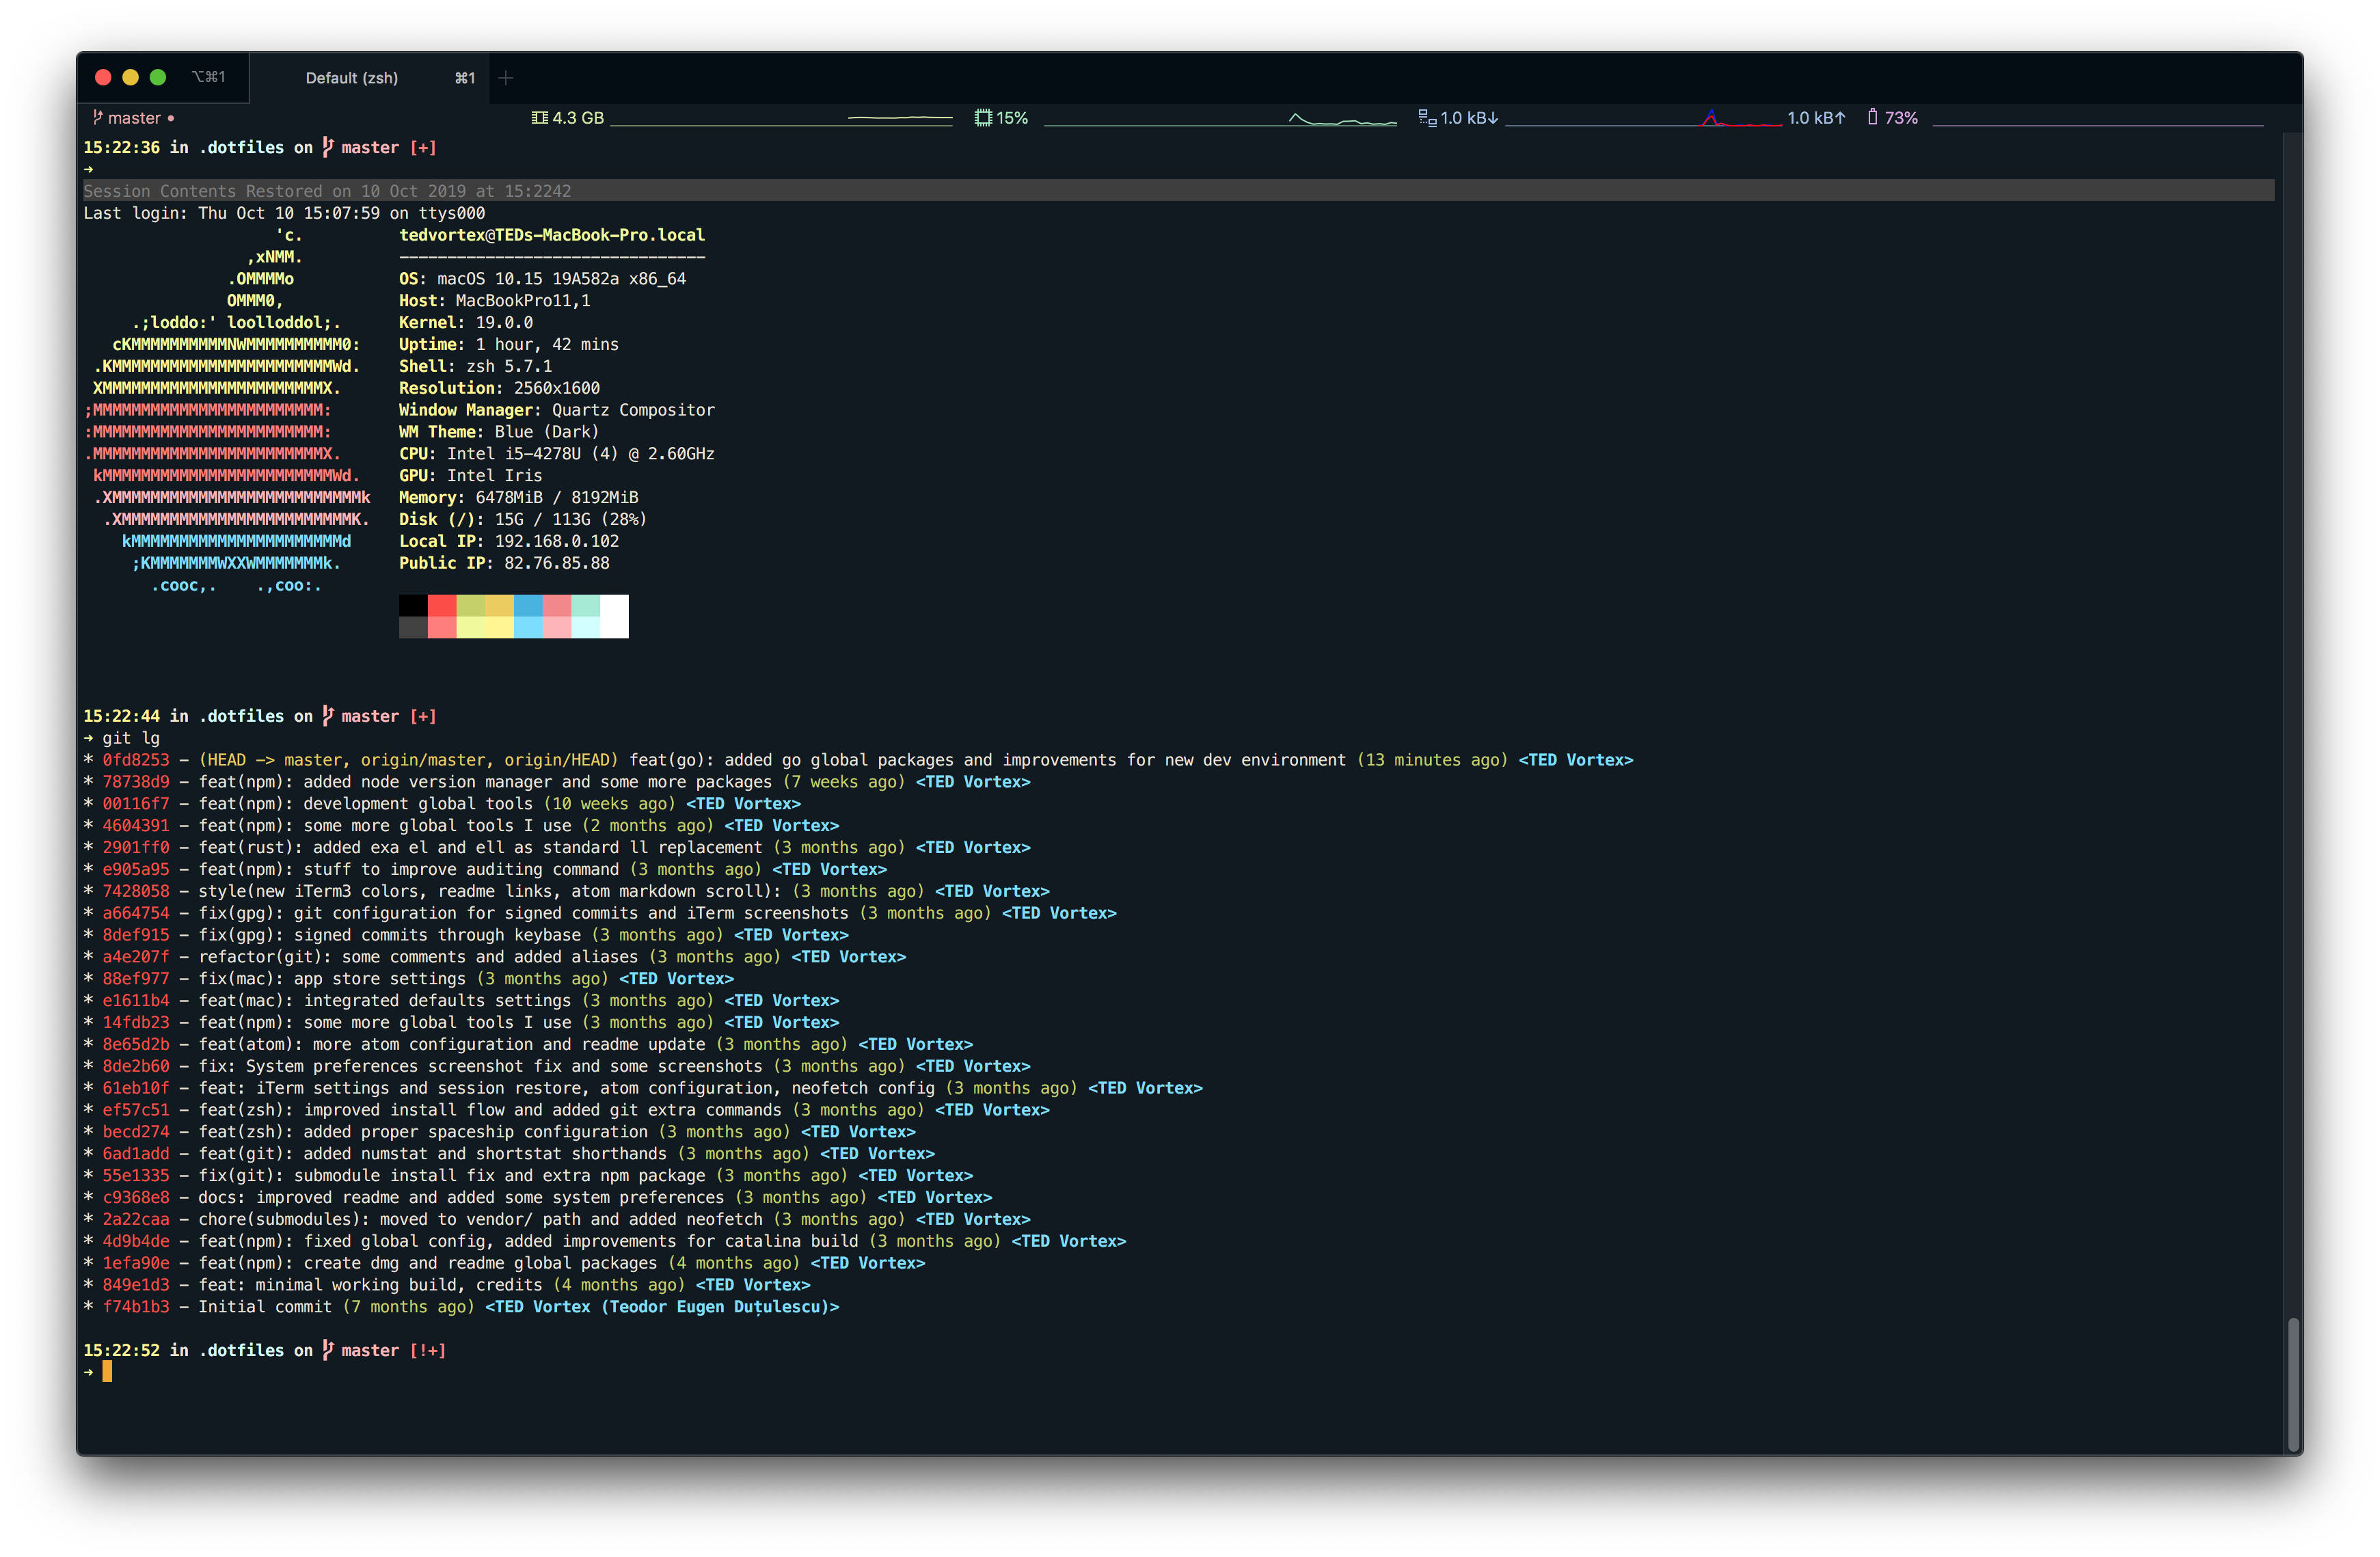Click the Local IP 192.168.0.102 value
Image resolution: width=2380 pixels, height=1557 pixels.
557,541
